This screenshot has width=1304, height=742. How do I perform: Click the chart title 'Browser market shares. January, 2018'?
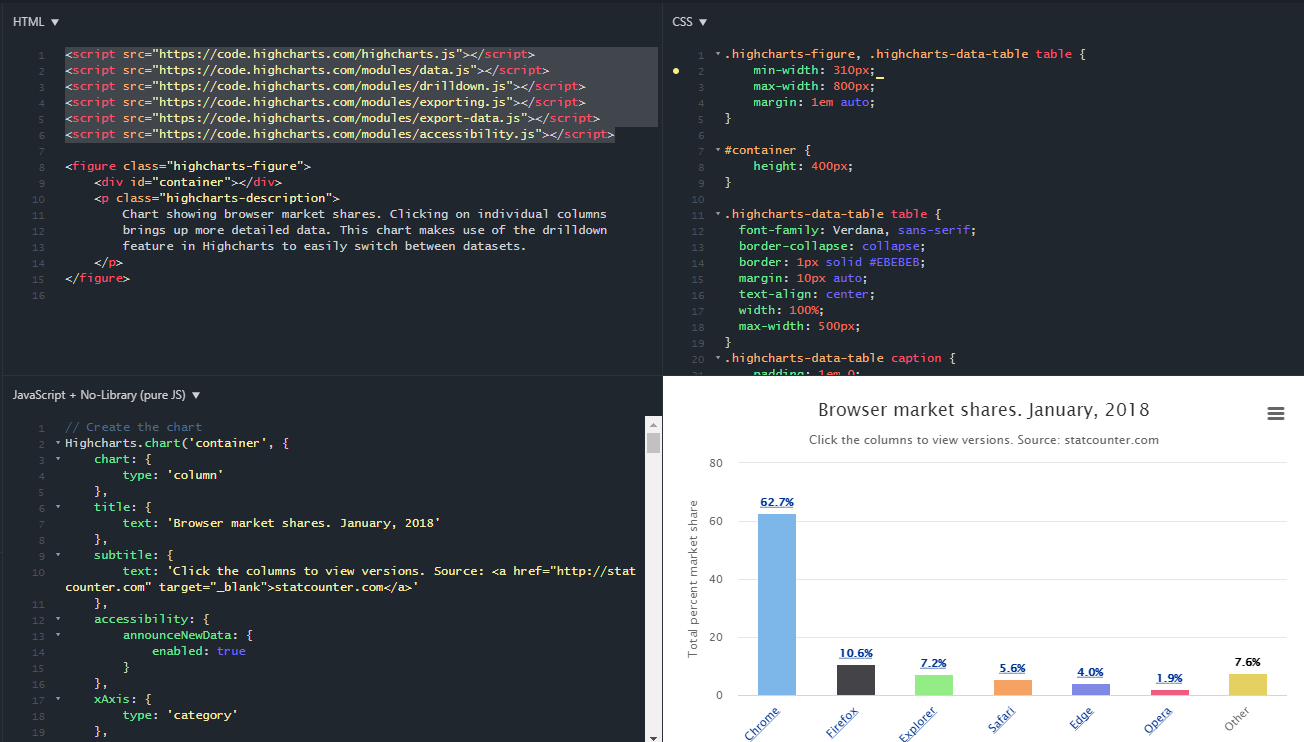(x=984, y=410)
